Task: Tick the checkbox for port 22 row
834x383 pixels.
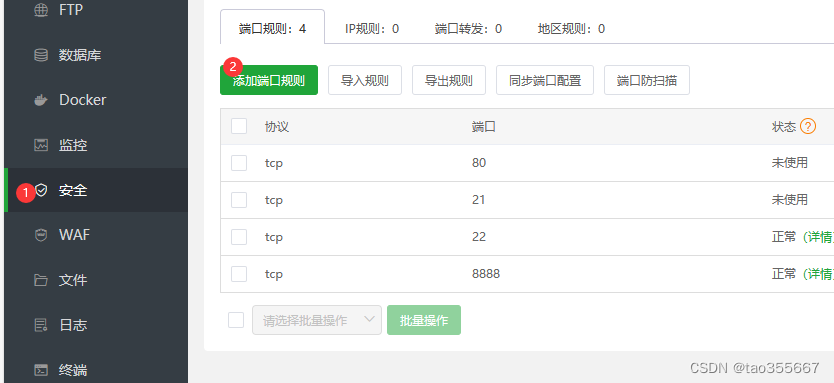Action: pos(239,237)
